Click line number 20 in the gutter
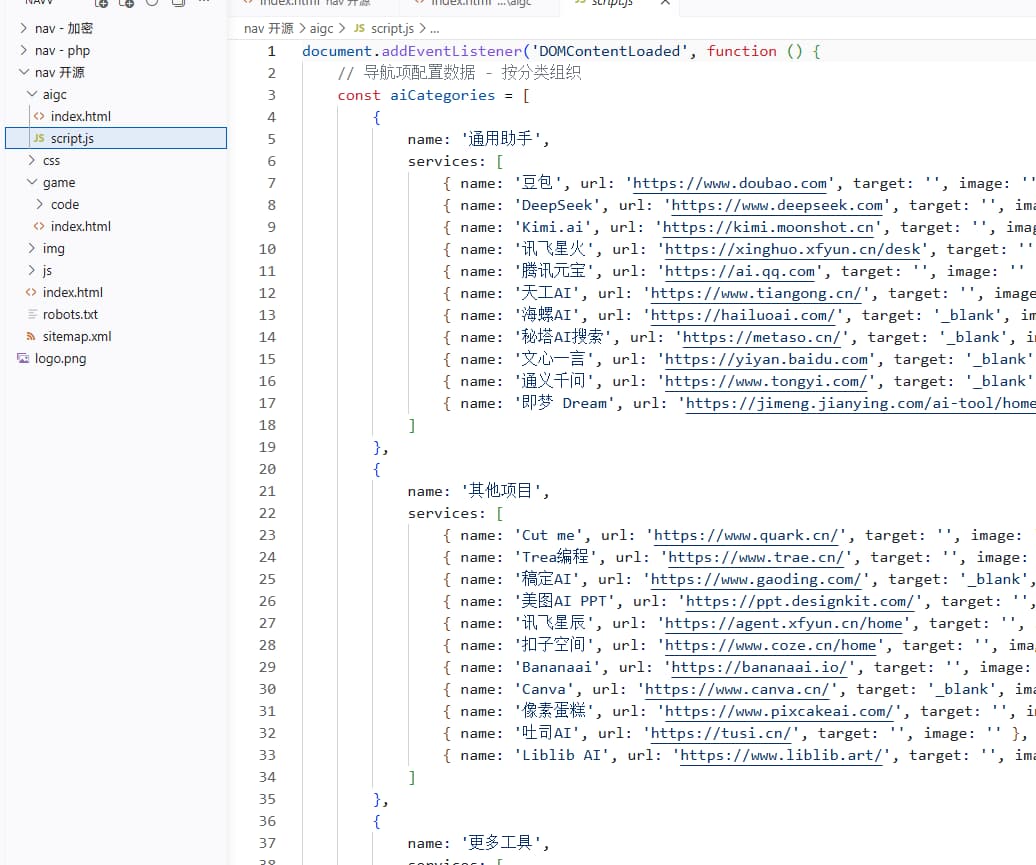Screen dimensions: 1036x865 (x=267, y=469)
